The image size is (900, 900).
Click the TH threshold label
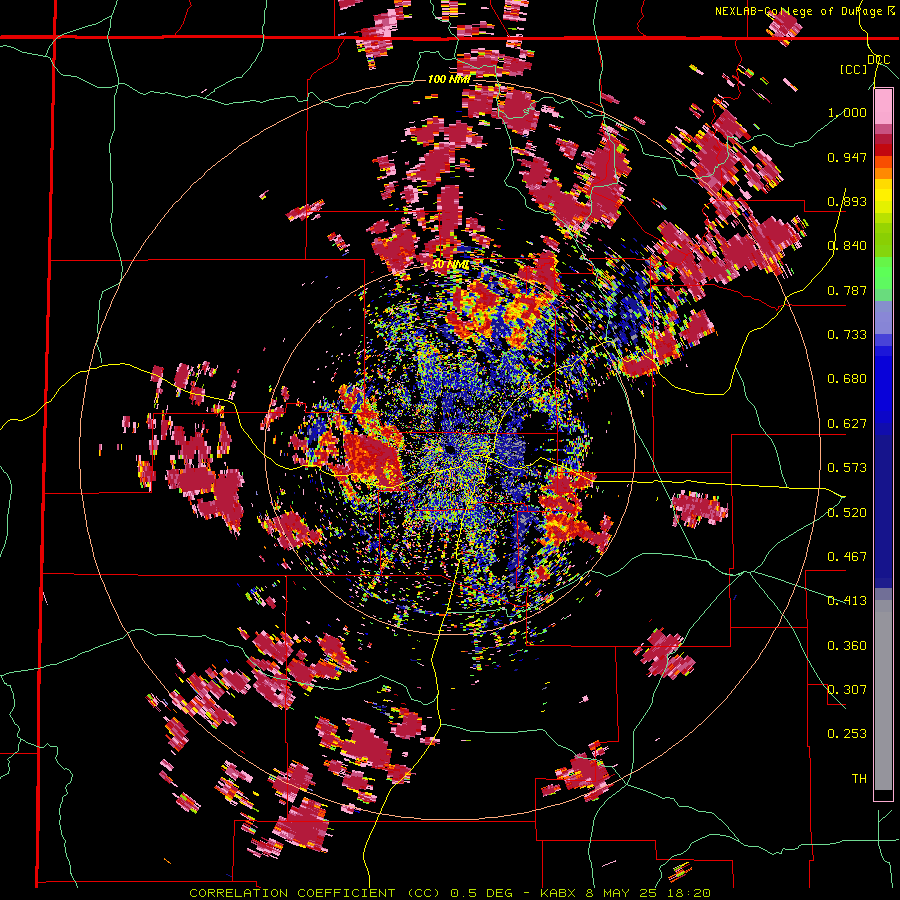859,779
